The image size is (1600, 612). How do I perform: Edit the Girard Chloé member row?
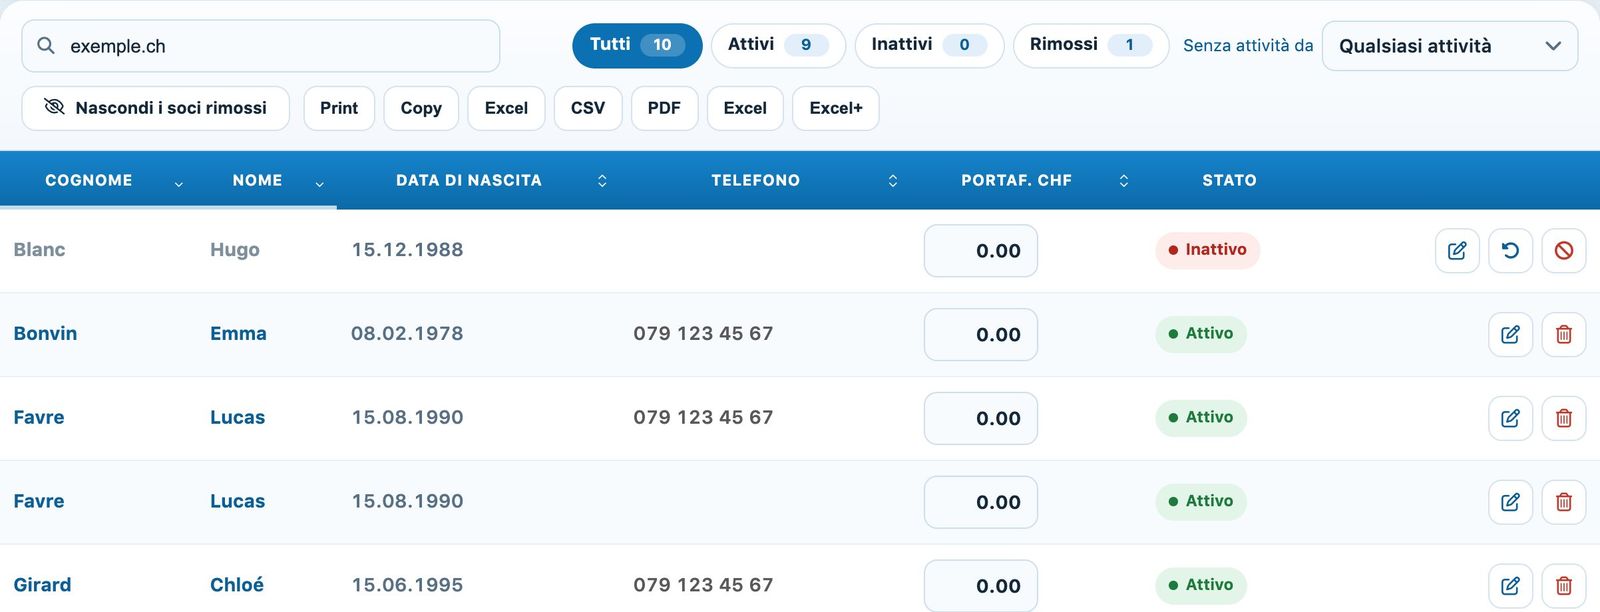[x=1511, y=586]
